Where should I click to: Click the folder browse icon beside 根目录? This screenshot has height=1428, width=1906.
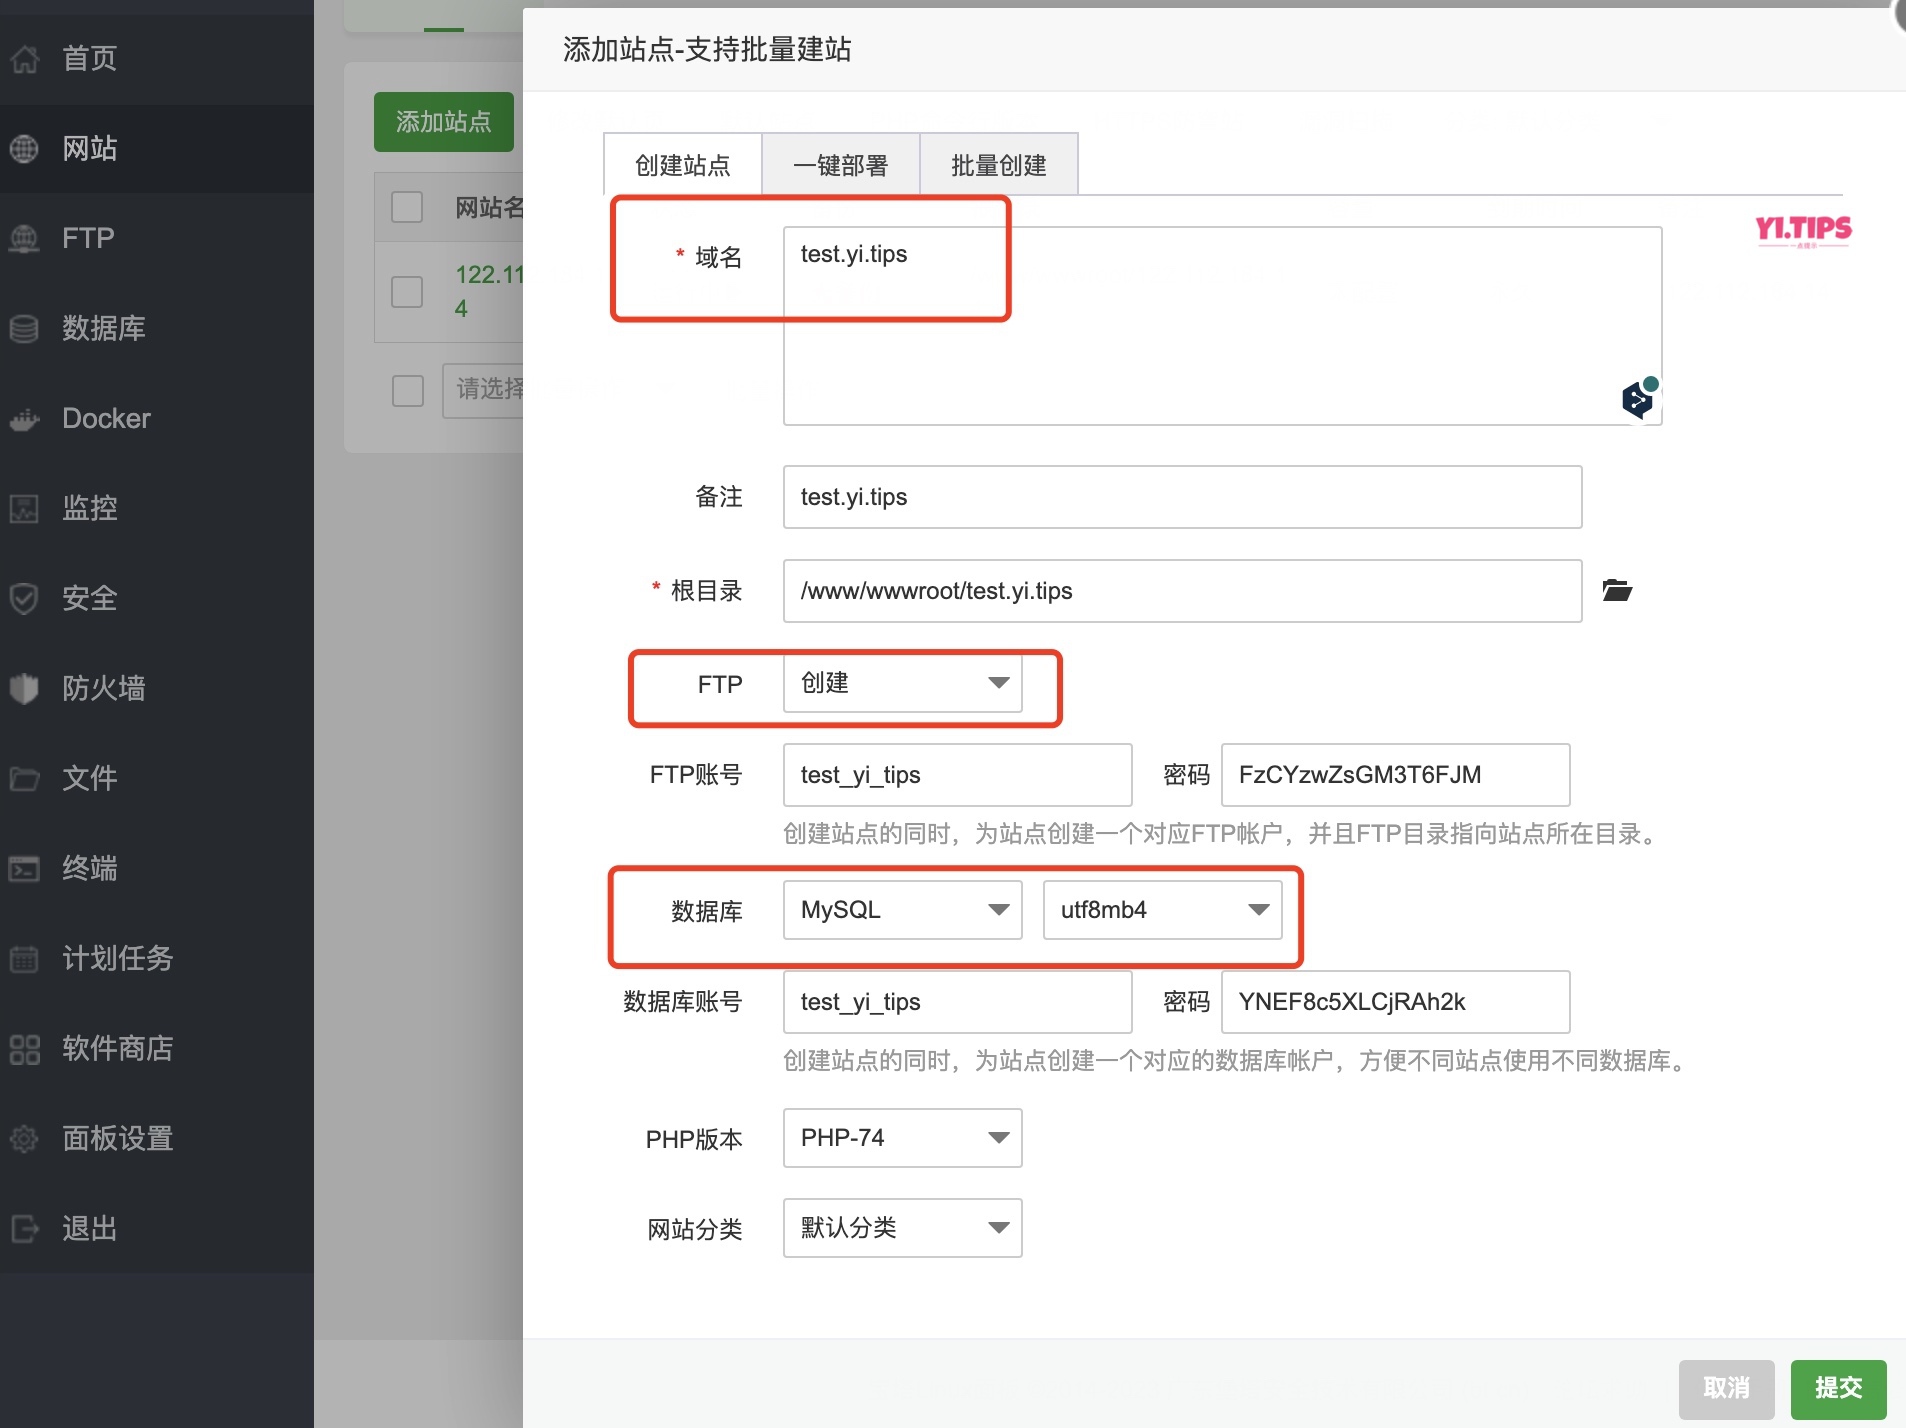(x=1617, y=590)
